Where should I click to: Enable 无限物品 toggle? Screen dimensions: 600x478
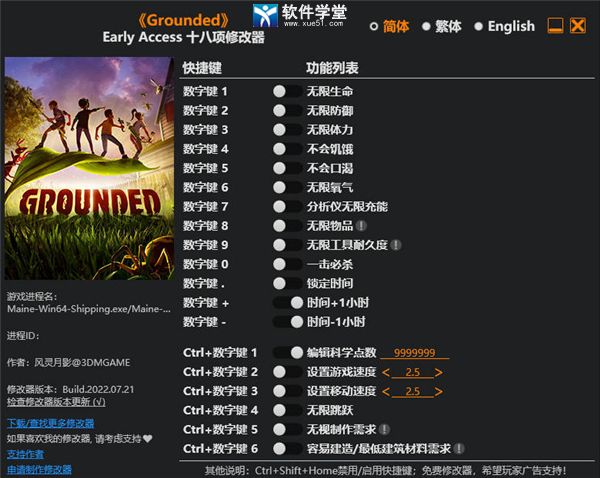click(288, 226)
